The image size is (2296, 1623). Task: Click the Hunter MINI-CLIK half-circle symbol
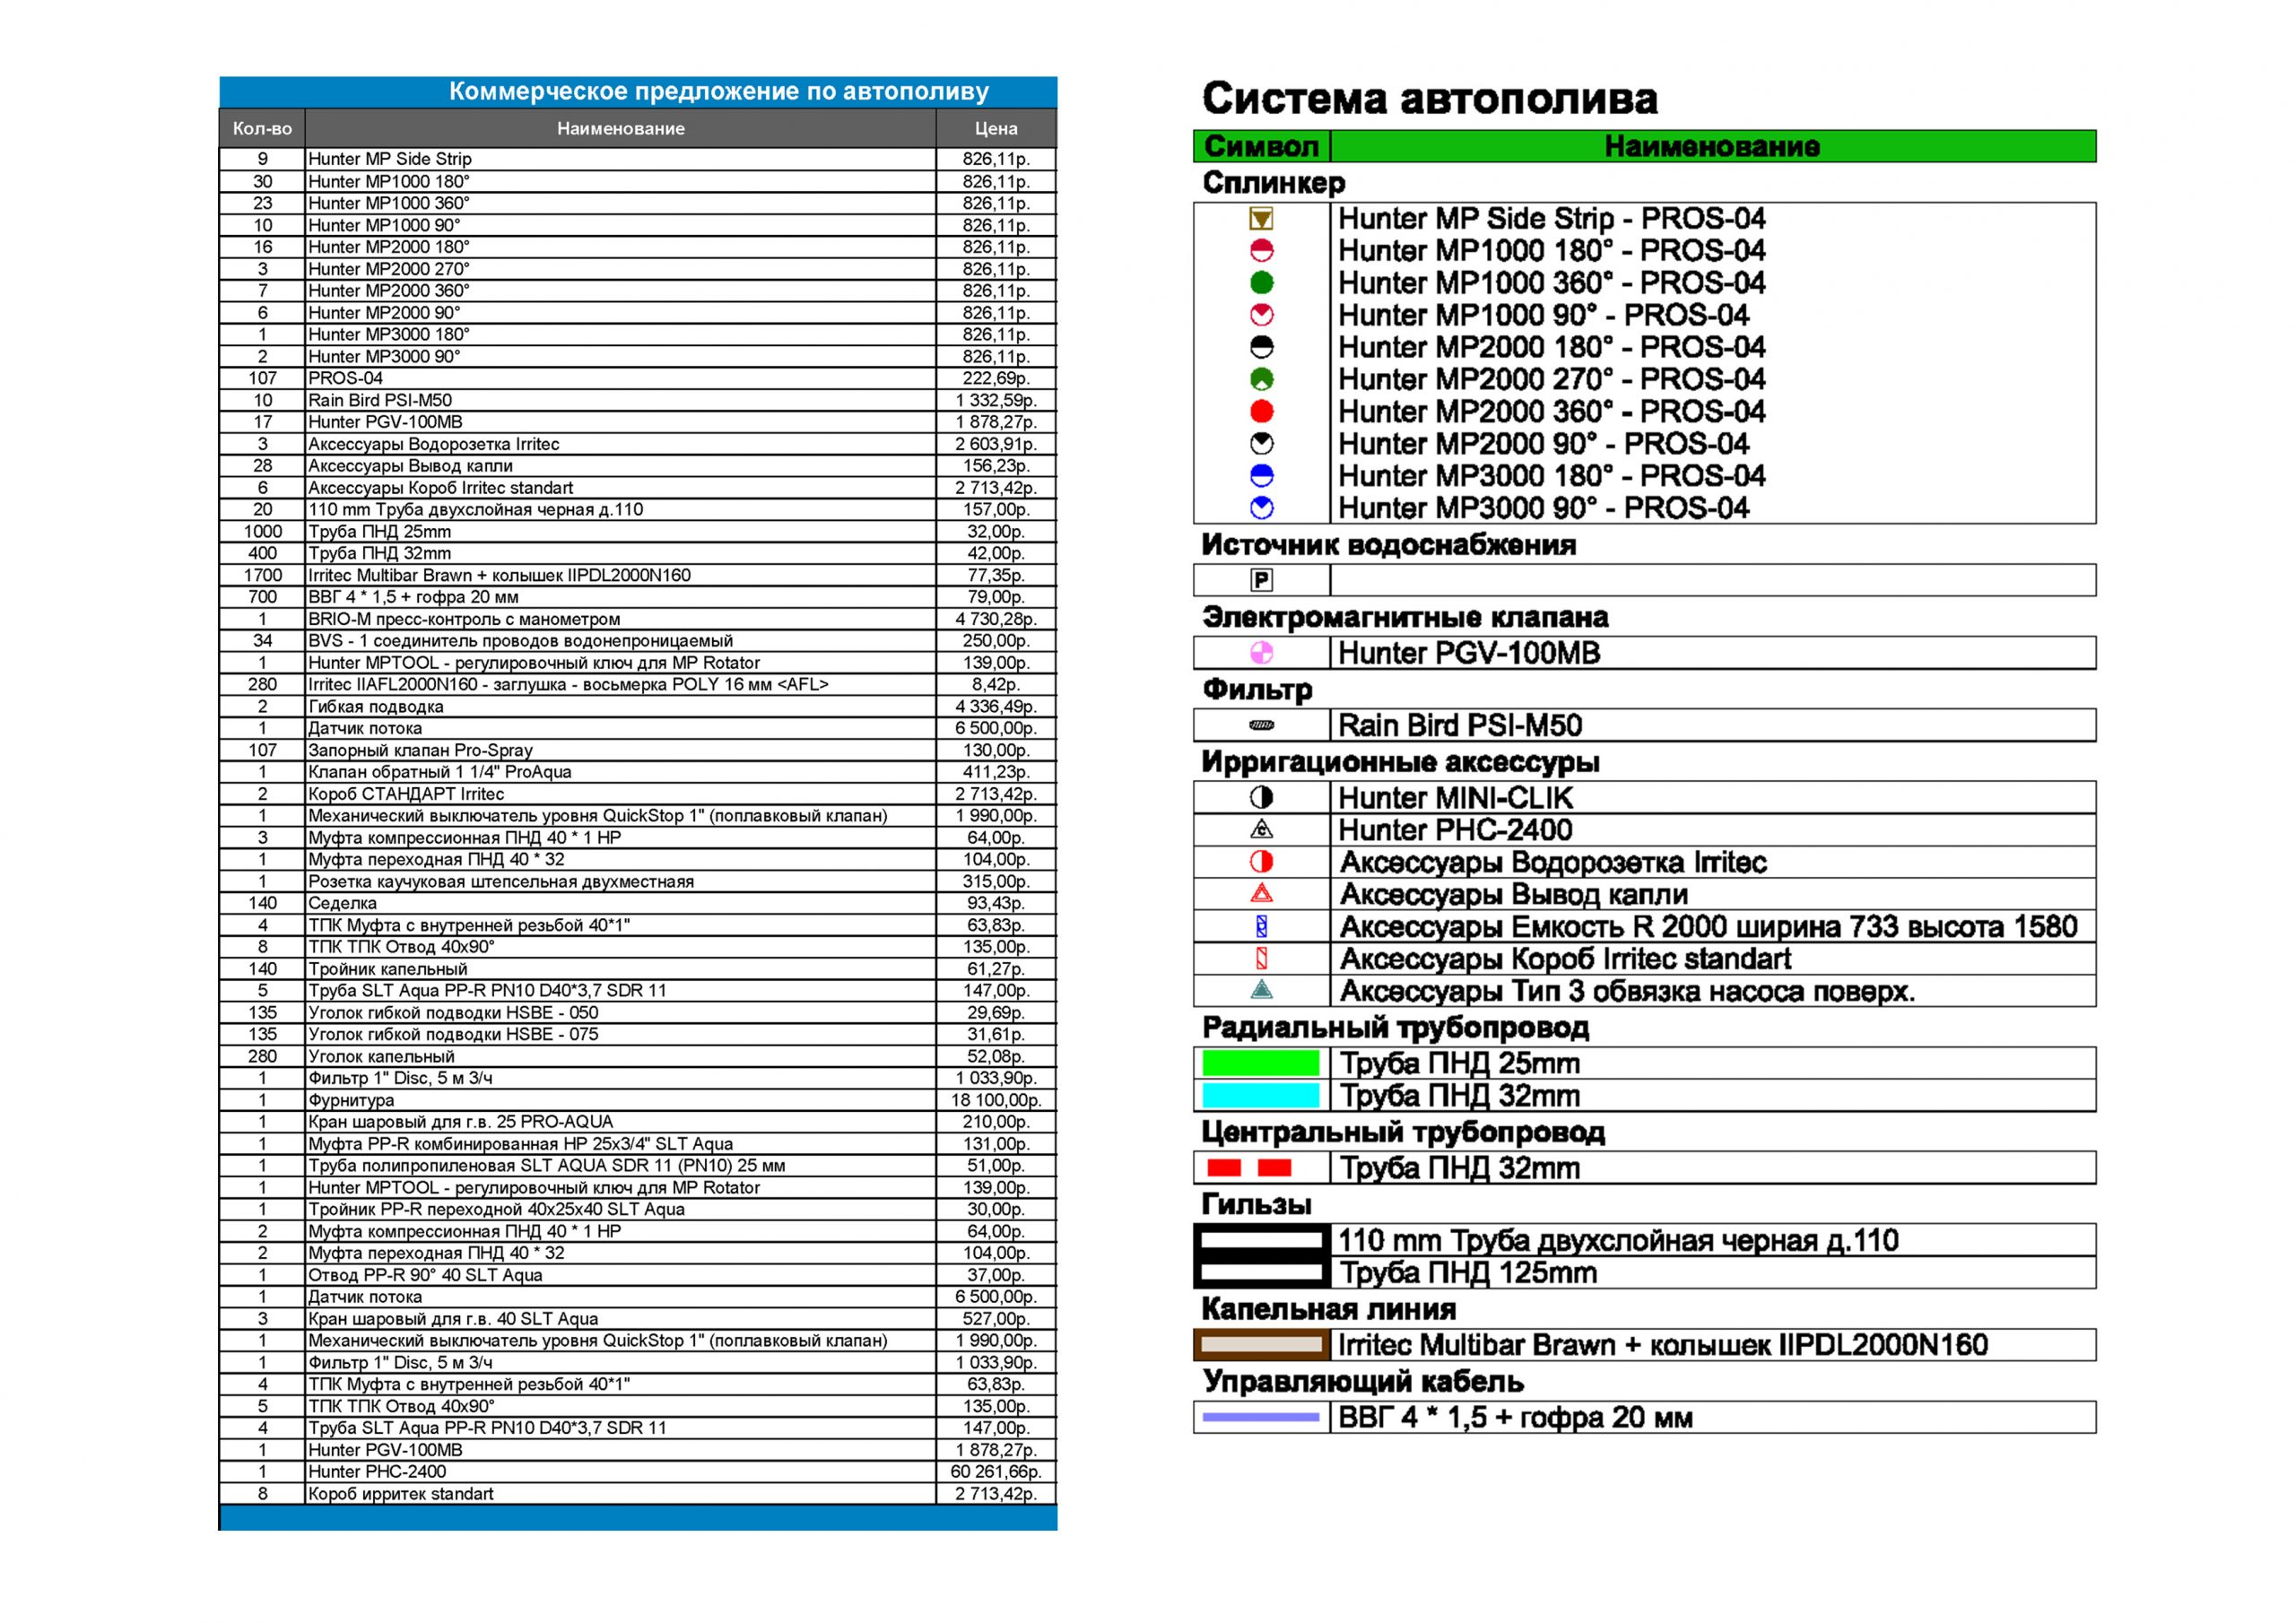[1261, 798]
